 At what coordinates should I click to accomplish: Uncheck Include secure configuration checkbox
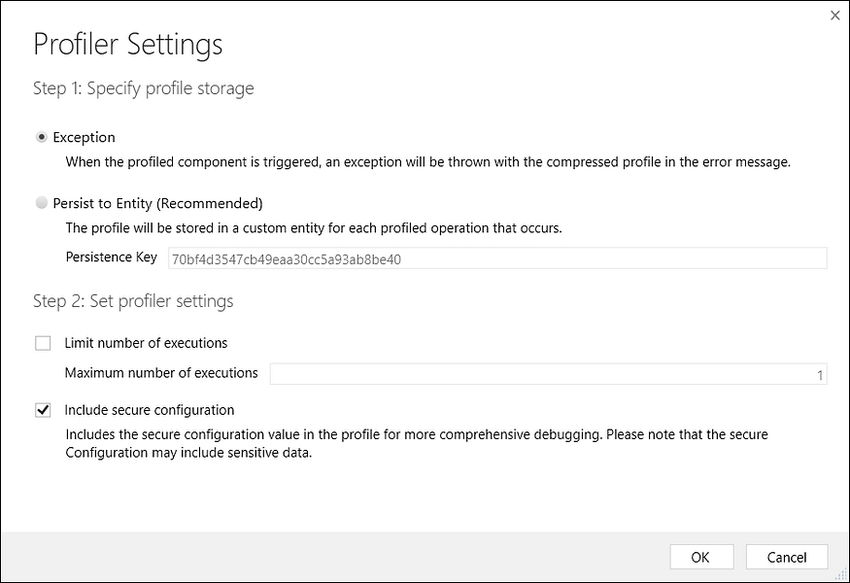43,410
